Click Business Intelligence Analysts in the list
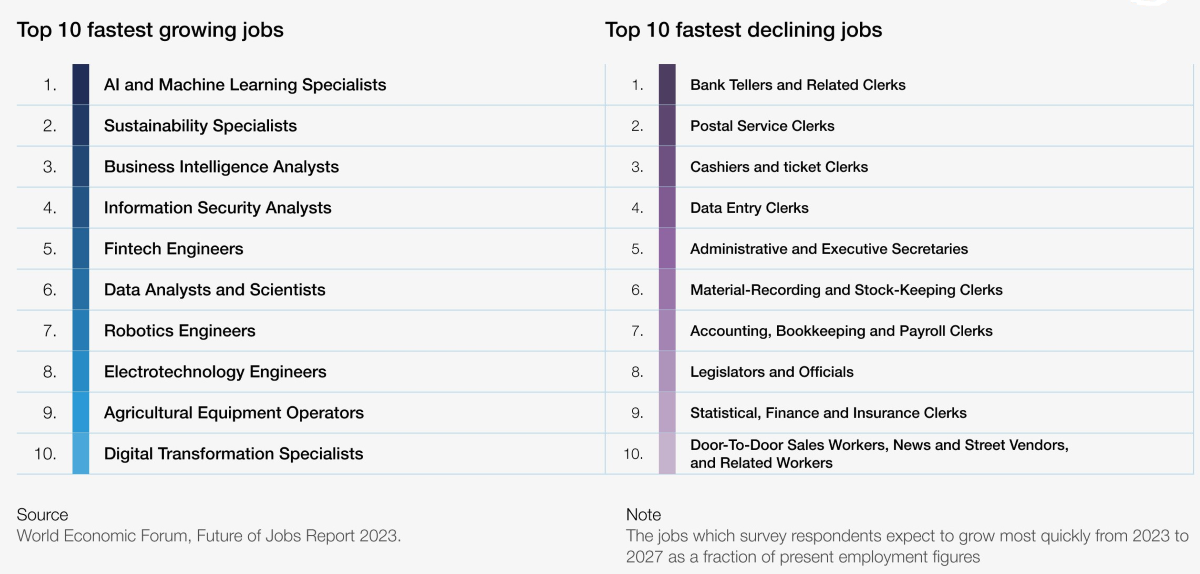Screen dimensions: 1200x574 (x=221, y=167)
